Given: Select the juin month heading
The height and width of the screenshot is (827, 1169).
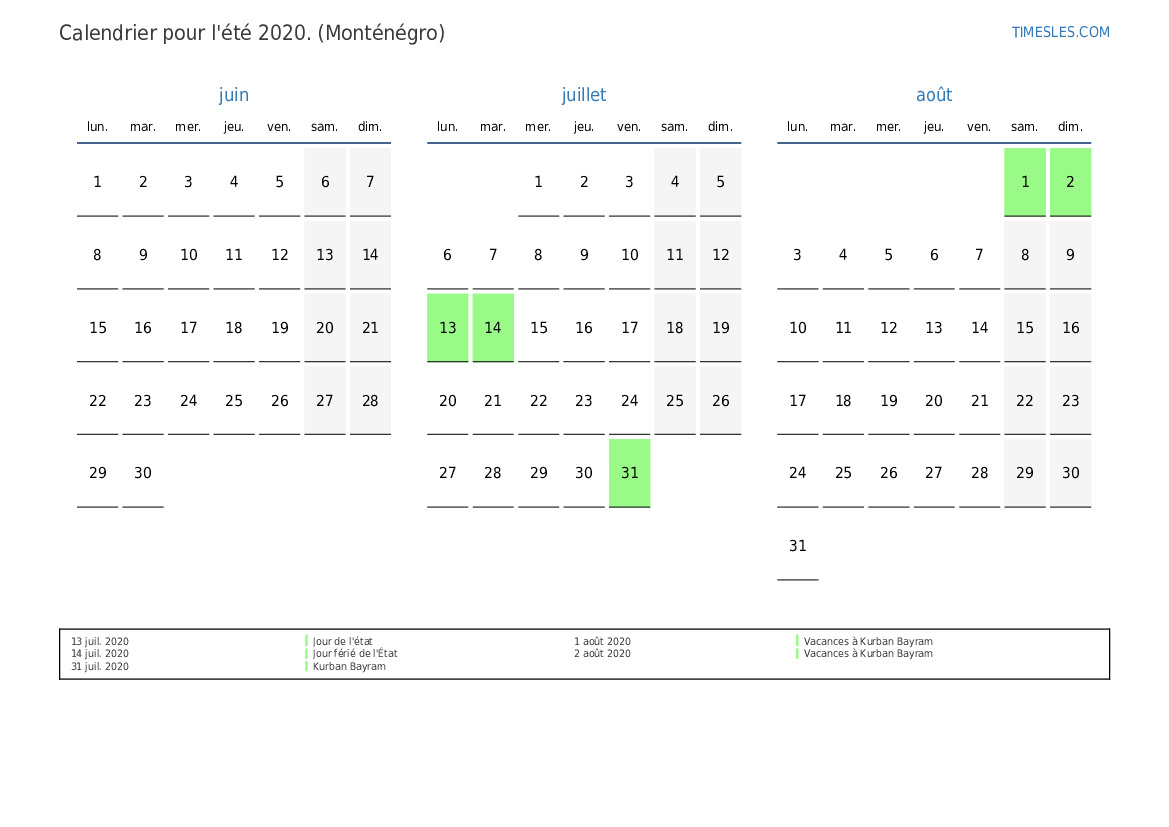Looking at the screenshot, I should 233,95.
